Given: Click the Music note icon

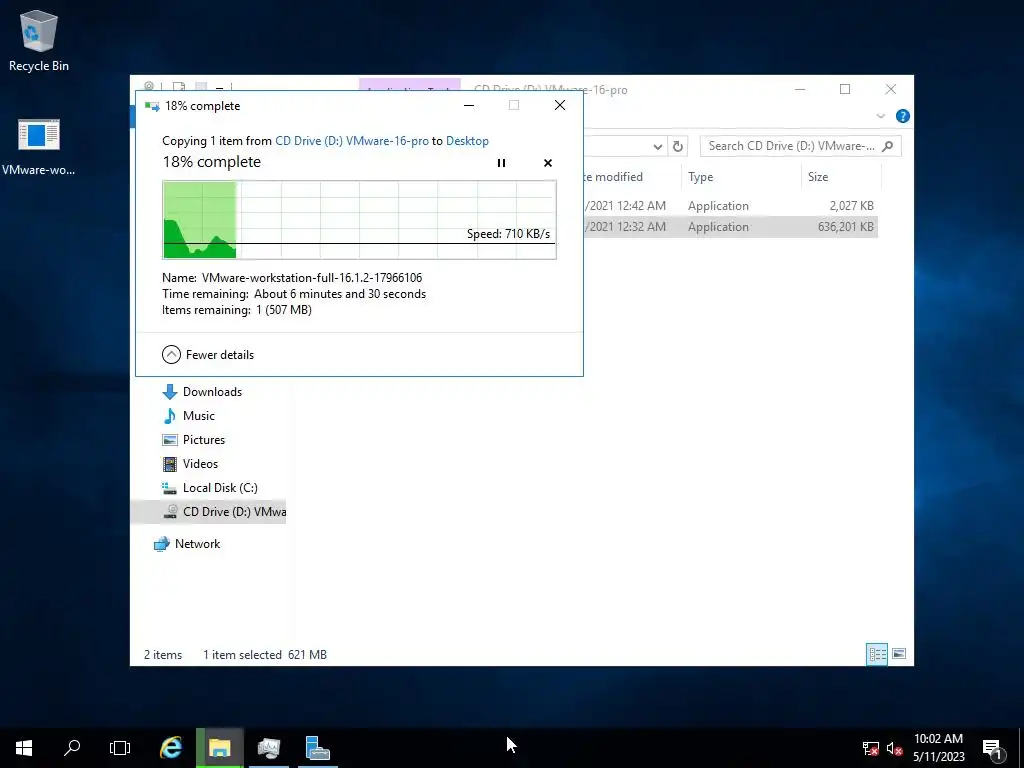Looking at the screenshot, I should (170, 416).
